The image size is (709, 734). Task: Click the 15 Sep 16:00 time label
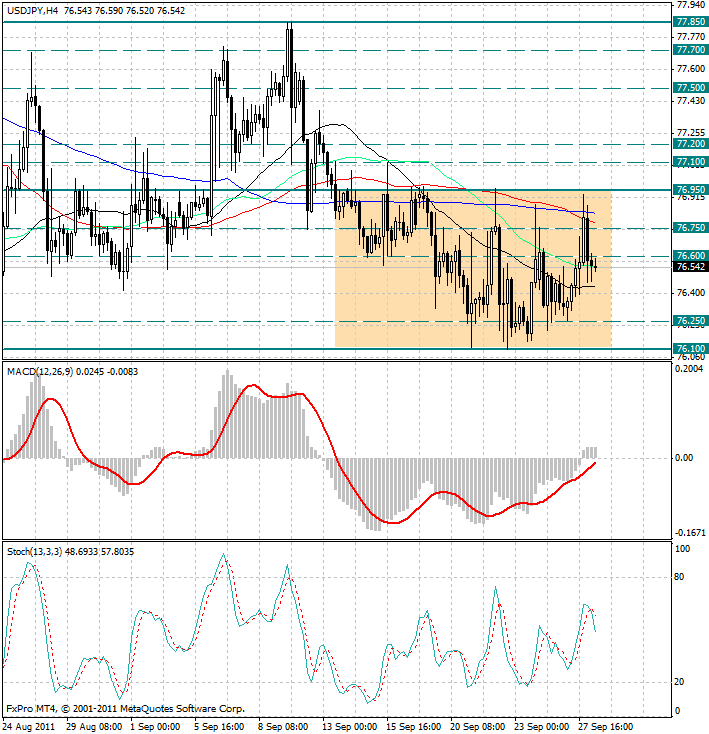click(x=414, y=727)
